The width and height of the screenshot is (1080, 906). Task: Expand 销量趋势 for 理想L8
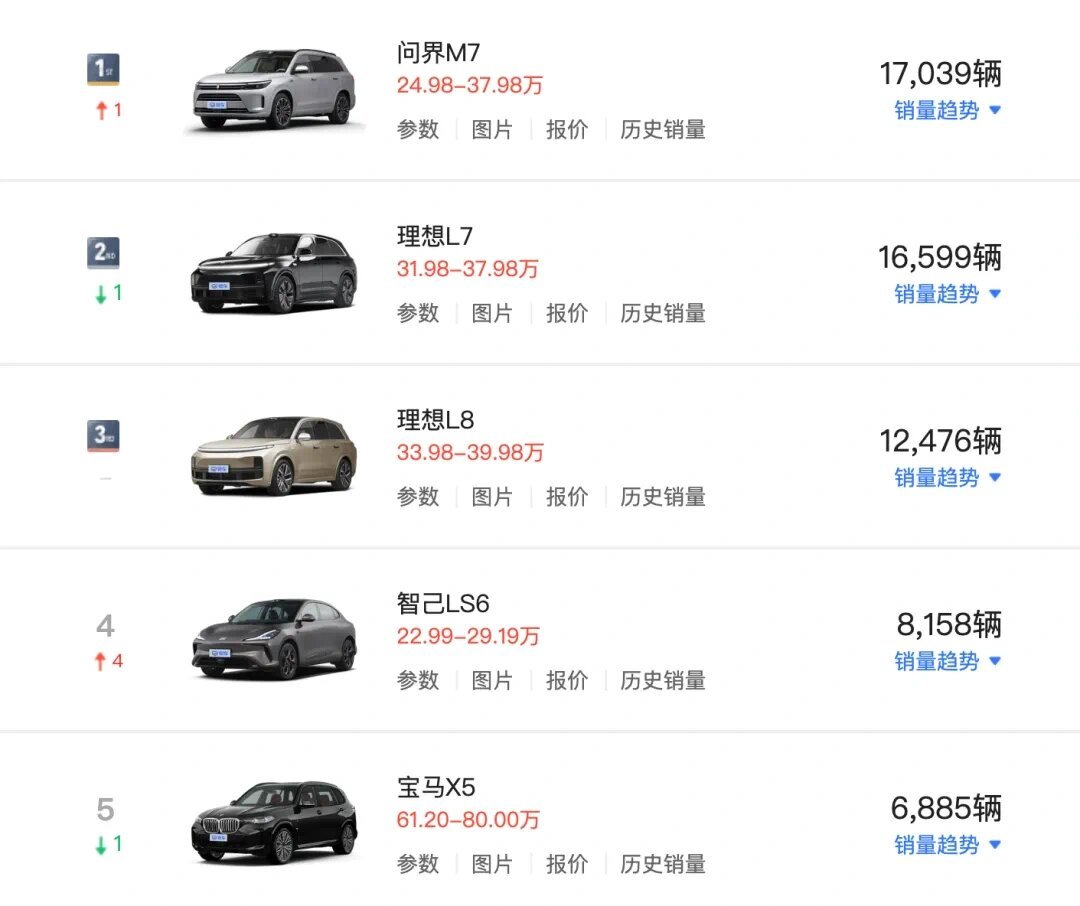pyautogui.click(x=948, y=477)
